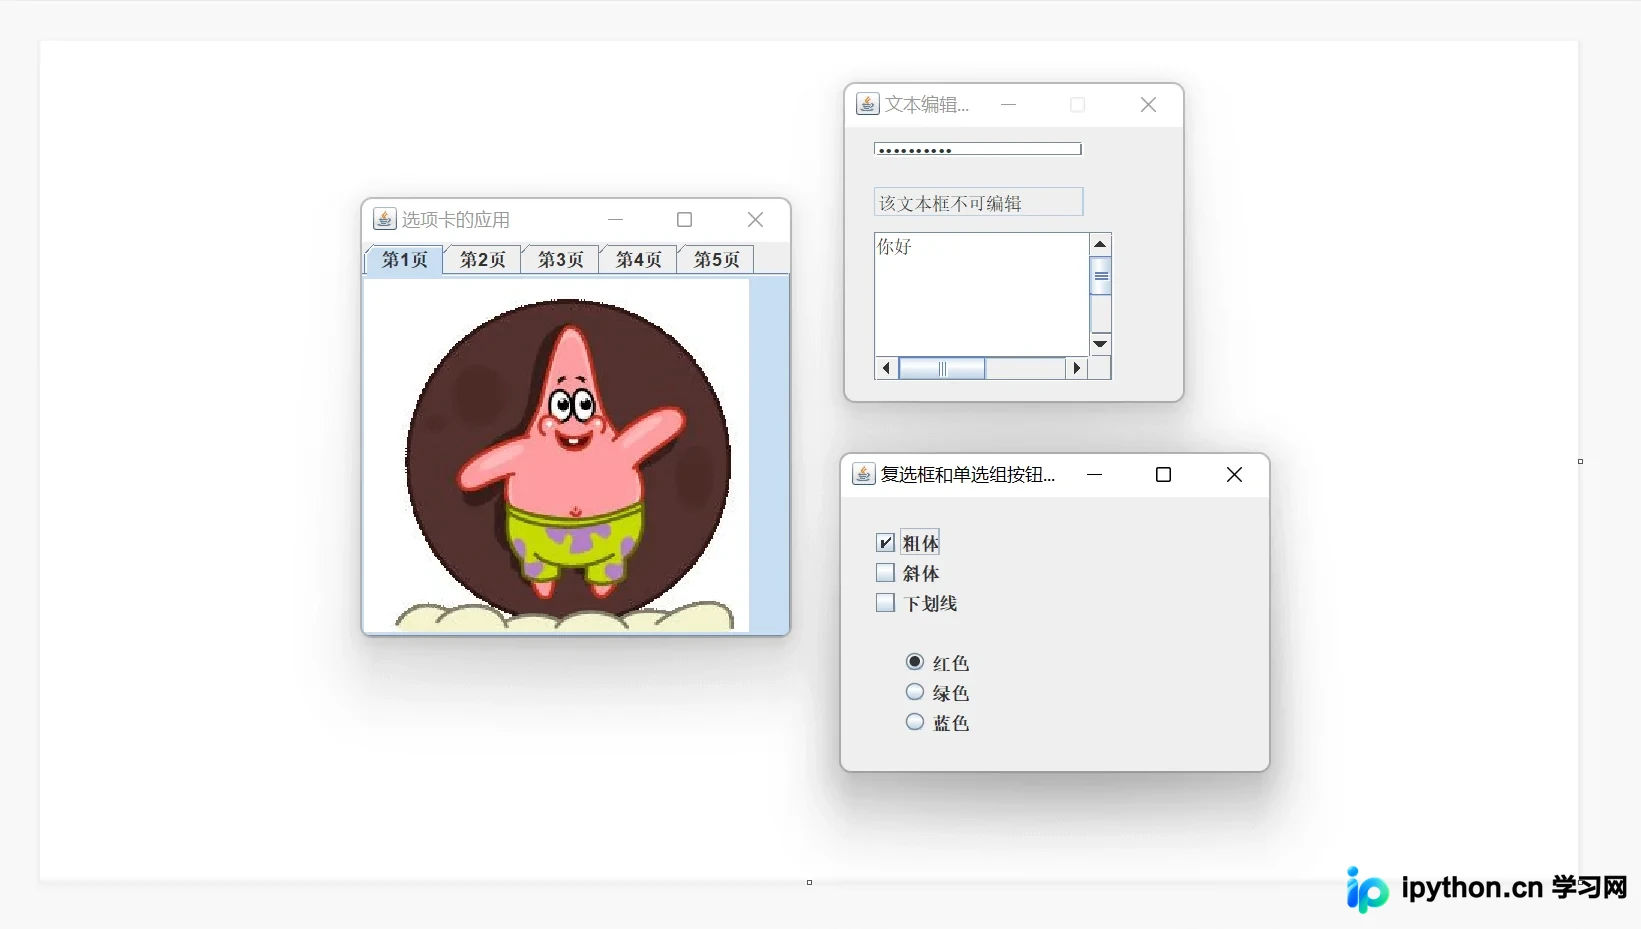Click the vertical scrollbar thumb in text area
1641x929 pixels.
1100,276
